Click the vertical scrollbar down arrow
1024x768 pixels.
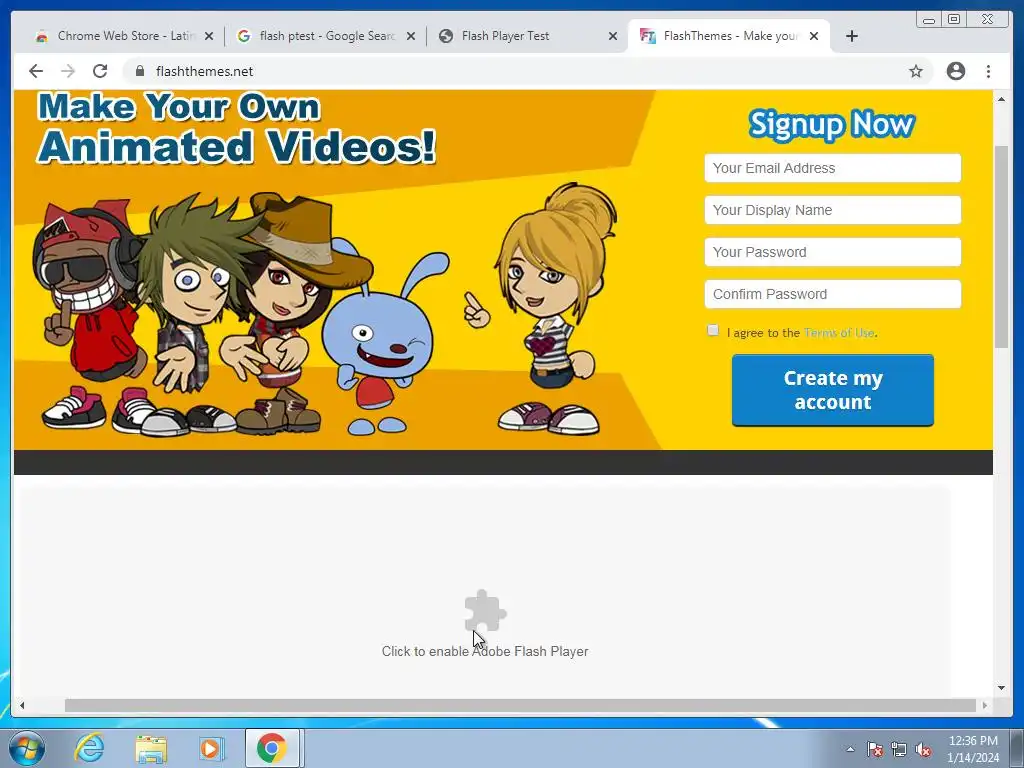tap(1001, 688)
